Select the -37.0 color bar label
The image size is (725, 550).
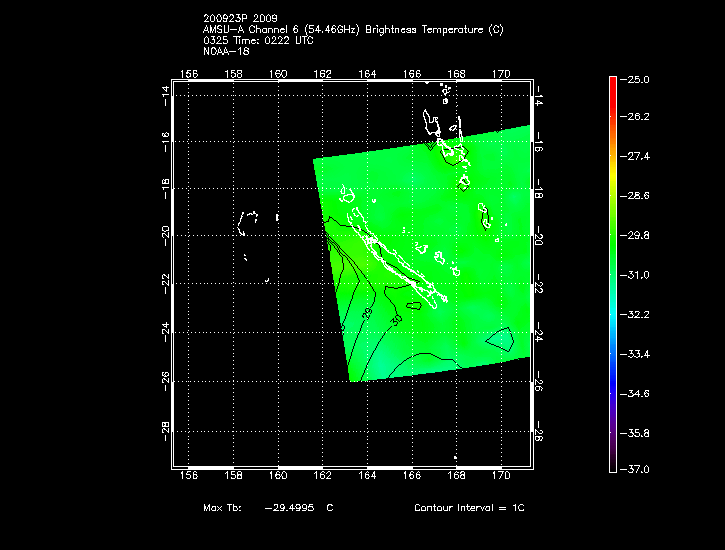(x=639, y=469)
